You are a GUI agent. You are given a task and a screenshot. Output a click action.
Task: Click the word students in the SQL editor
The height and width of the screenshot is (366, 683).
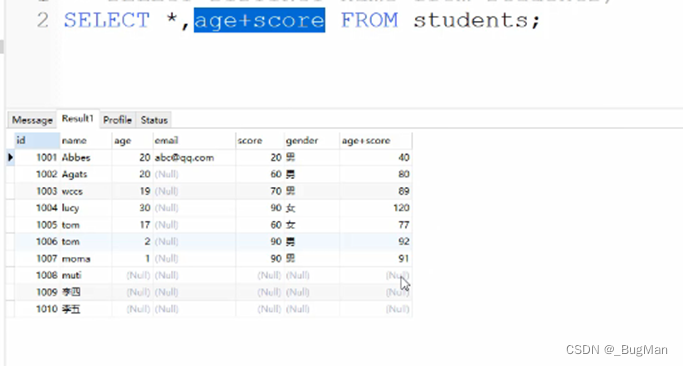click(x=471, y=20)
